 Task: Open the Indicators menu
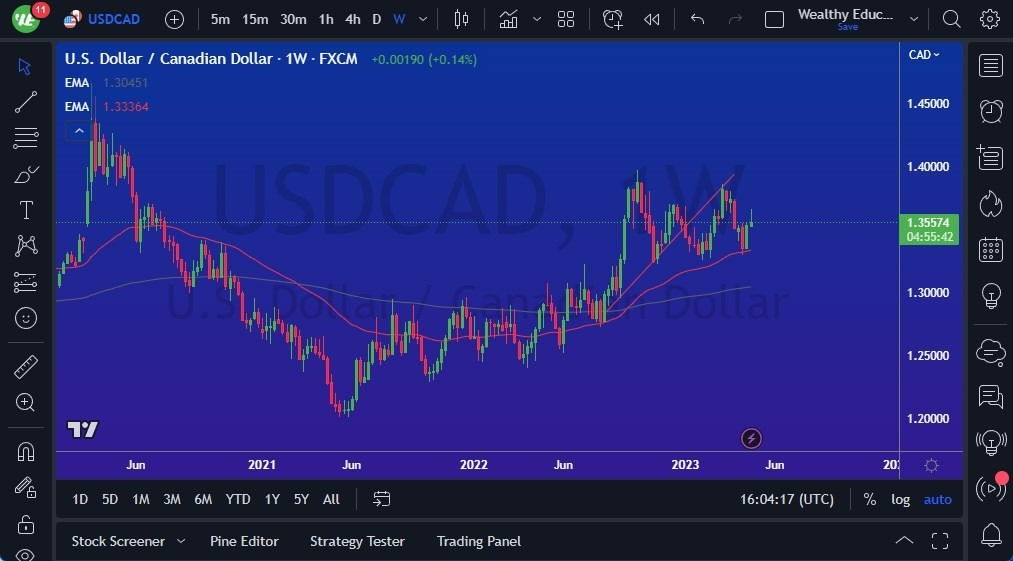[x=508, y=19]
